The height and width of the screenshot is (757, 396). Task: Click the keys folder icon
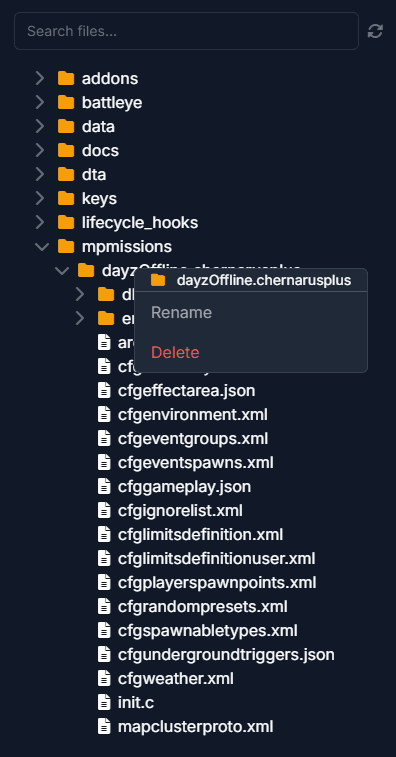click(x=66, y=198)
